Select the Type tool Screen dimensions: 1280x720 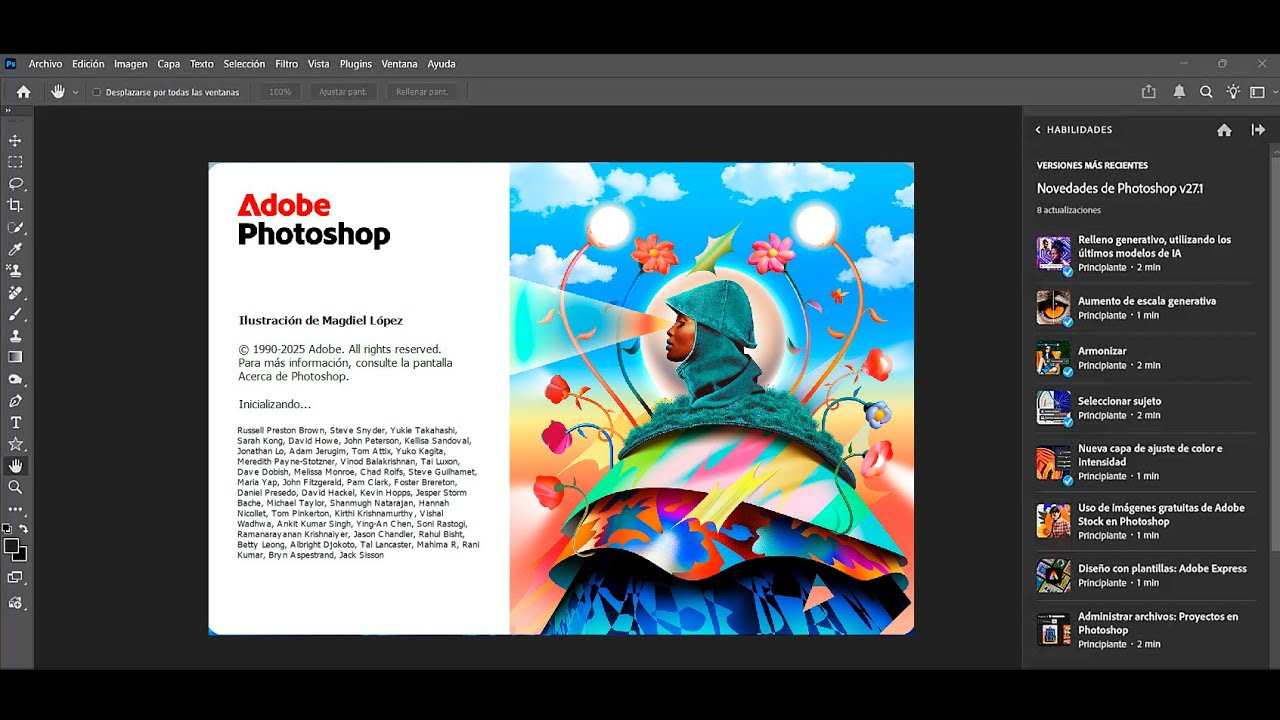[15, 422]
